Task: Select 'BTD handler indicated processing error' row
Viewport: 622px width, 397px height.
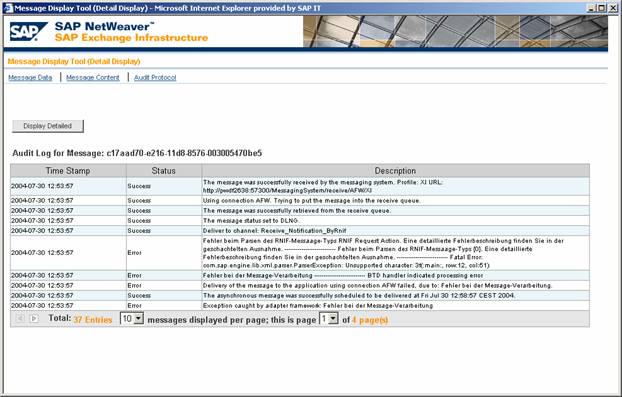Action: [x=300, y=275]
